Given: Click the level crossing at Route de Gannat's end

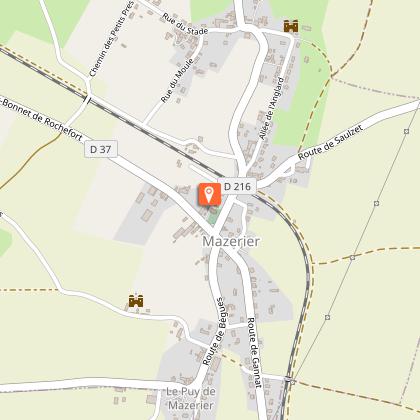Looking at the screenshot, I should (x=289, y=379).
